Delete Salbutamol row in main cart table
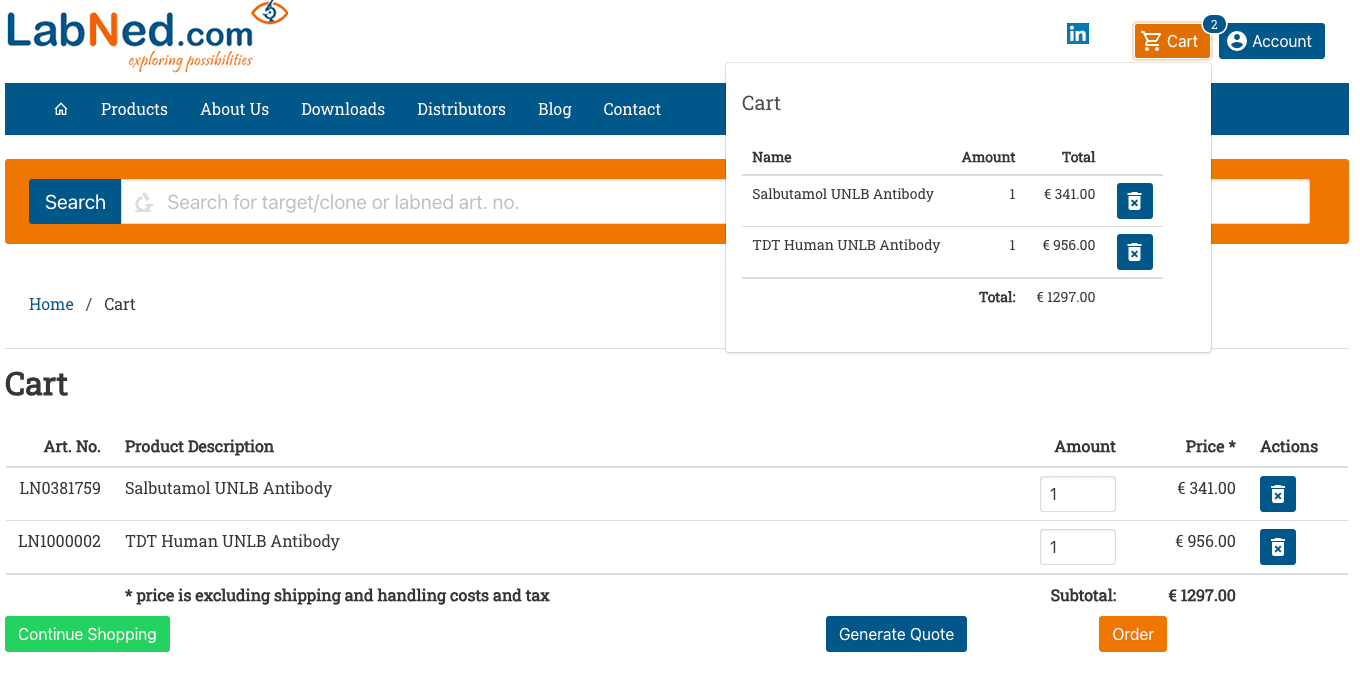This screenshot has height=686, width=1360. point(1277,494)
